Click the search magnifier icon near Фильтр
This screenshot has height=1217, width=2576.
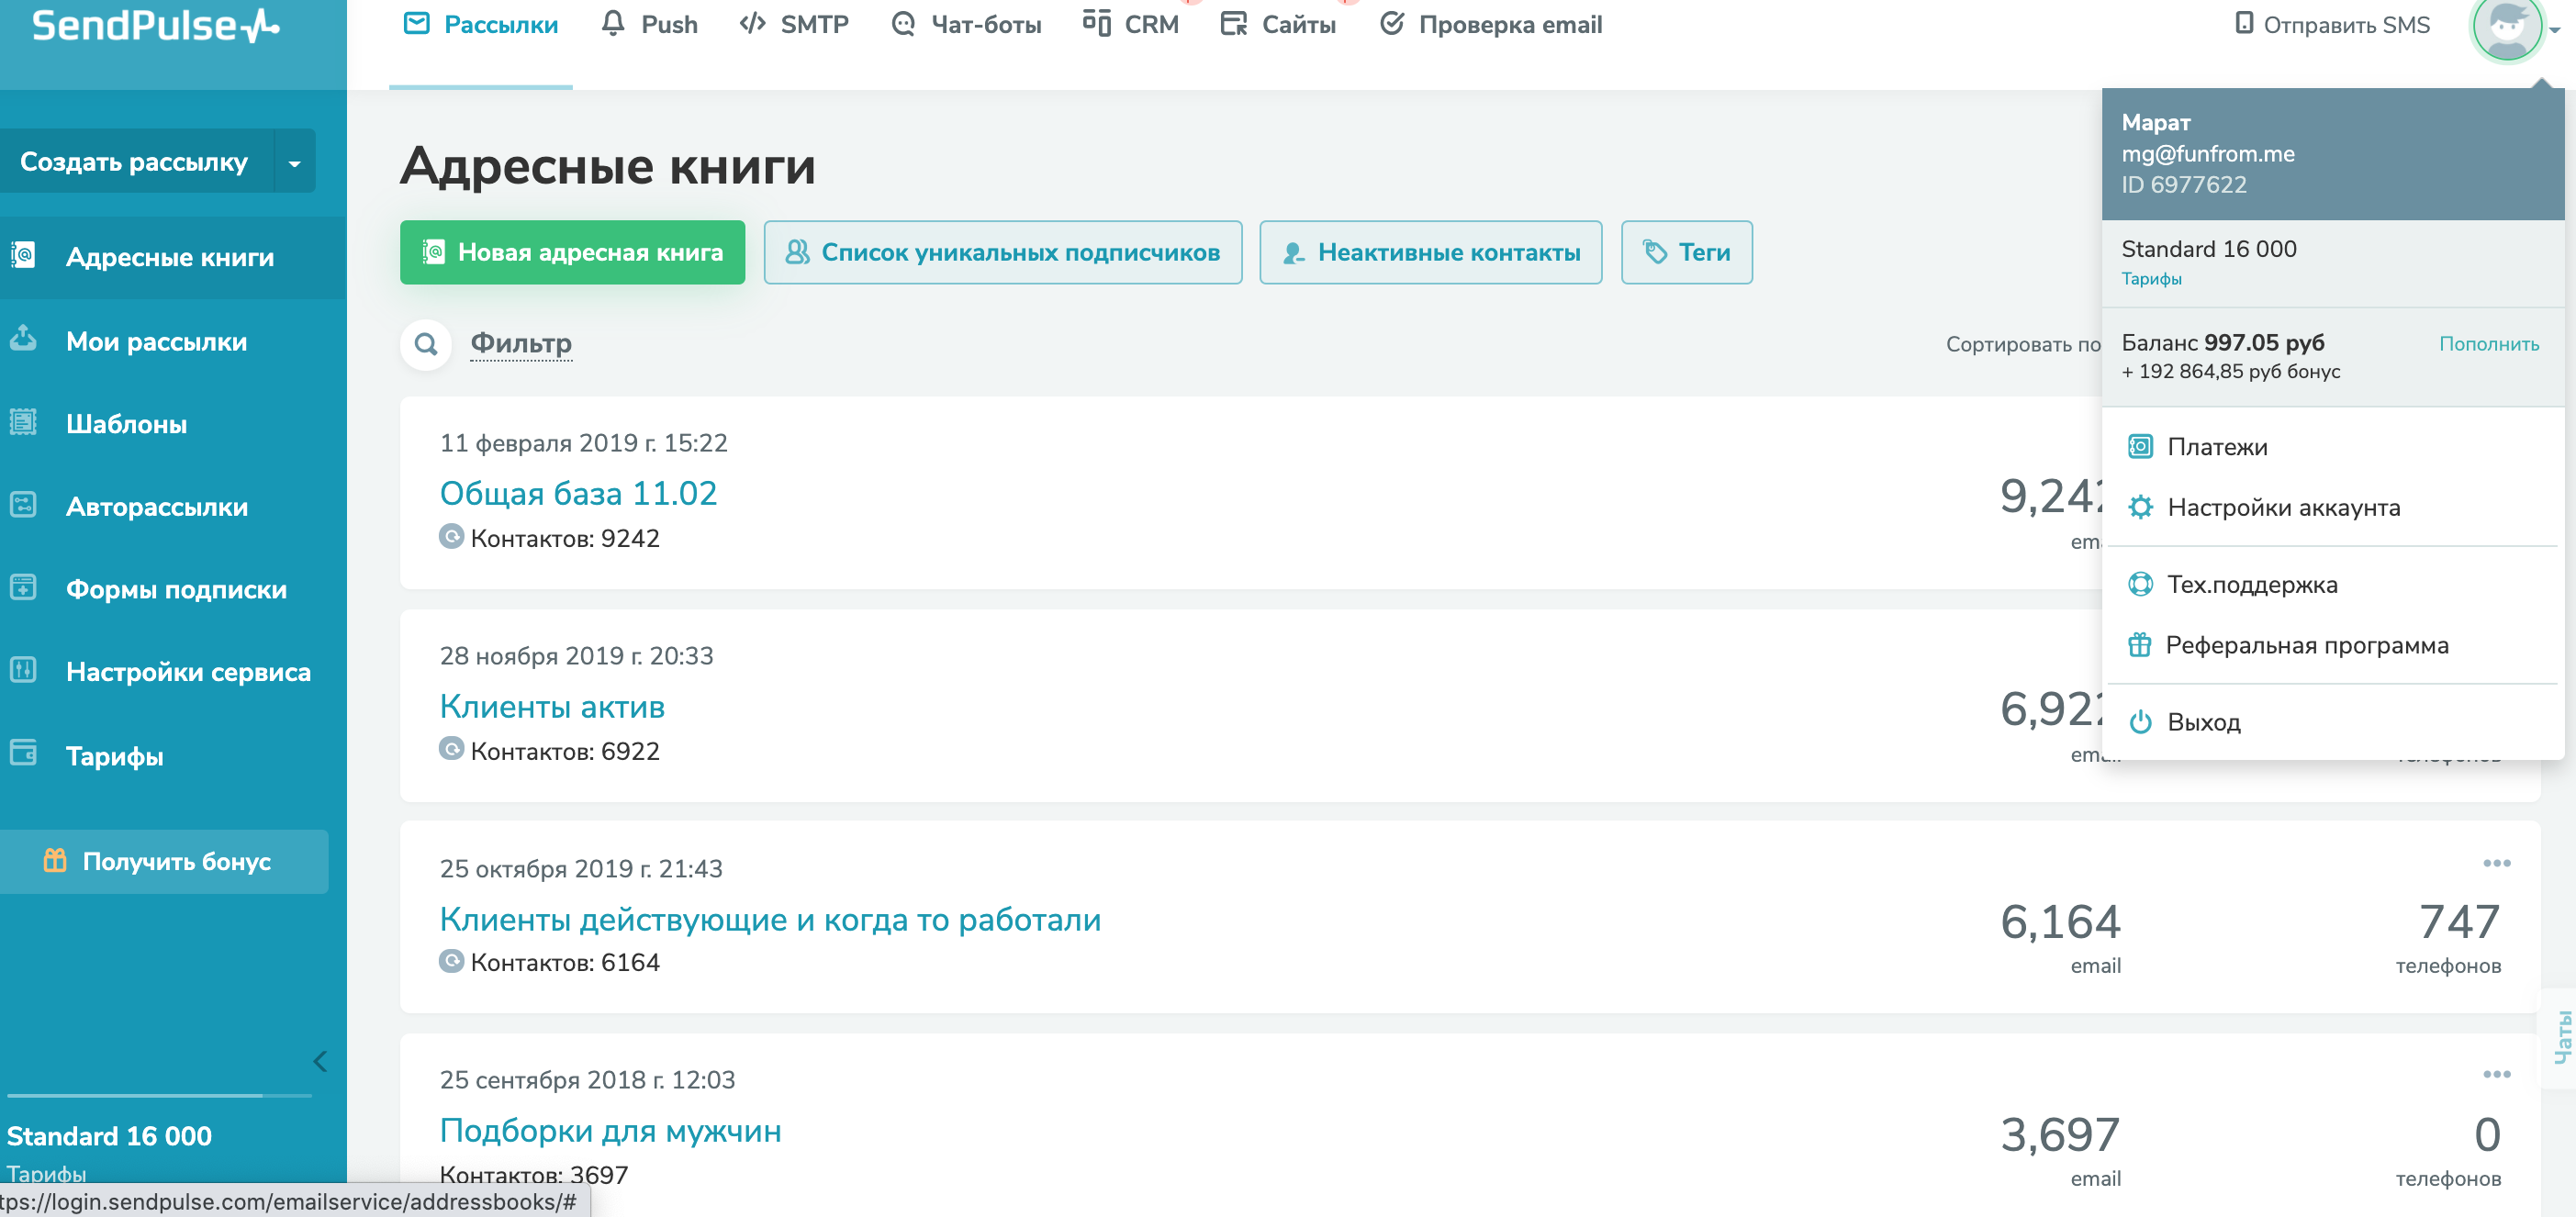[426, 344]
